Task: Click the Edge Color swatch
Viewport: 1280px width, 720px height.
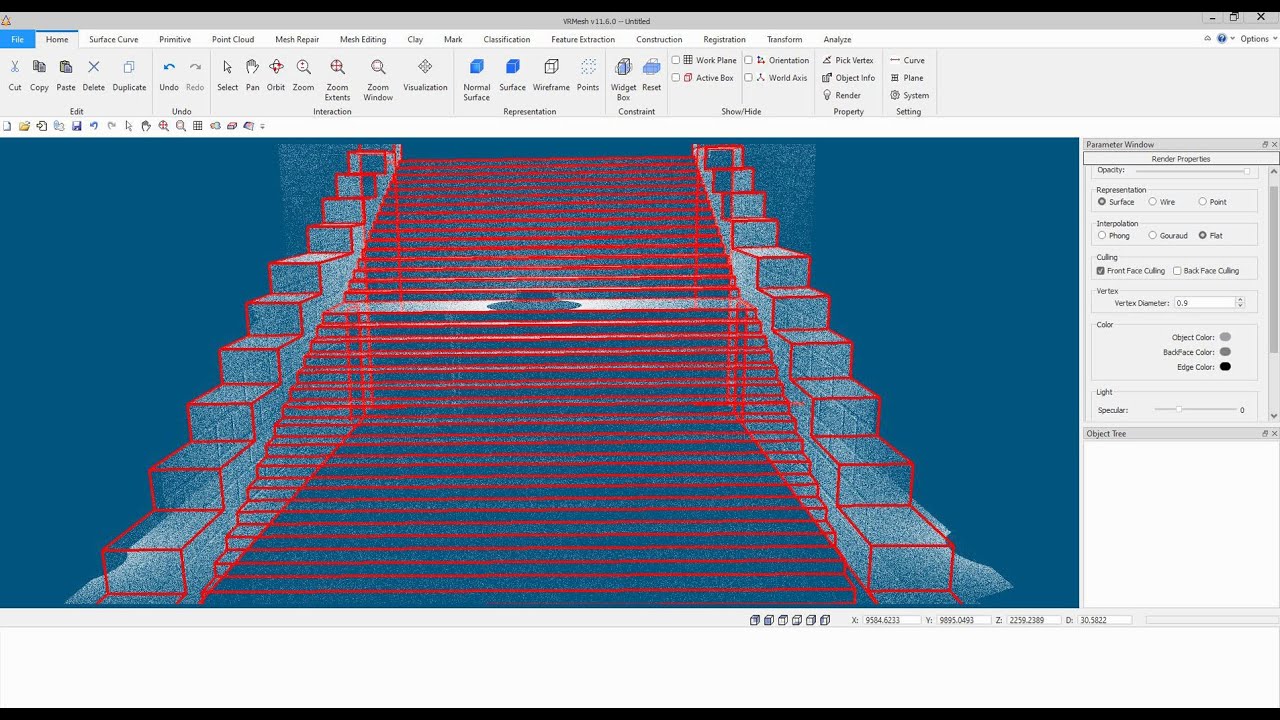Action: point(1225,367)
